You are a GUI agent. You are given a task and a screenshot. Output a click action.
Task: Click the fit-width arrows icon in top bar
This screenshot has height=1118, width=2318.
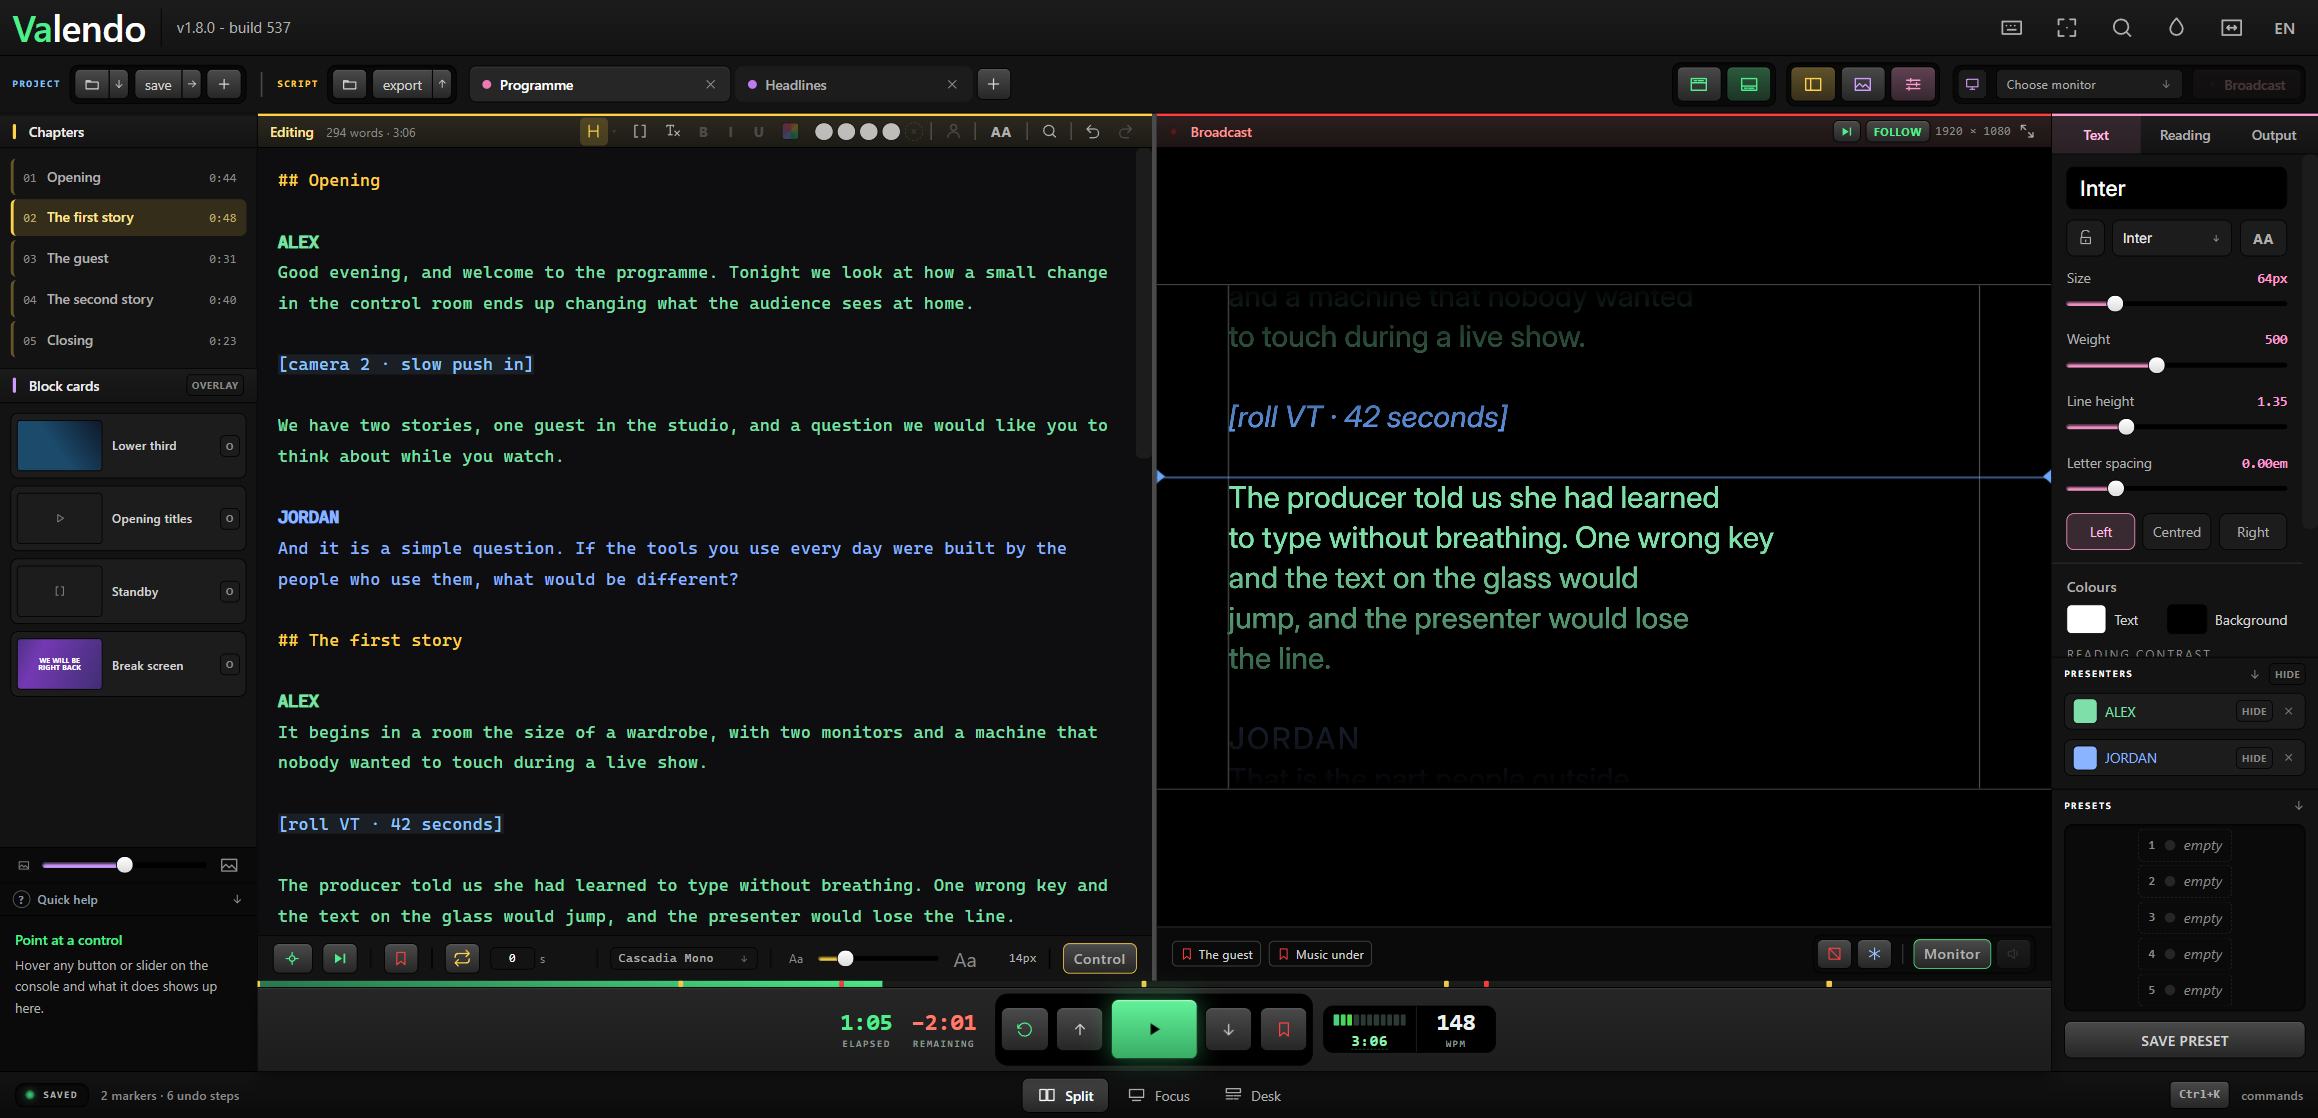(x=2231, y=28)
